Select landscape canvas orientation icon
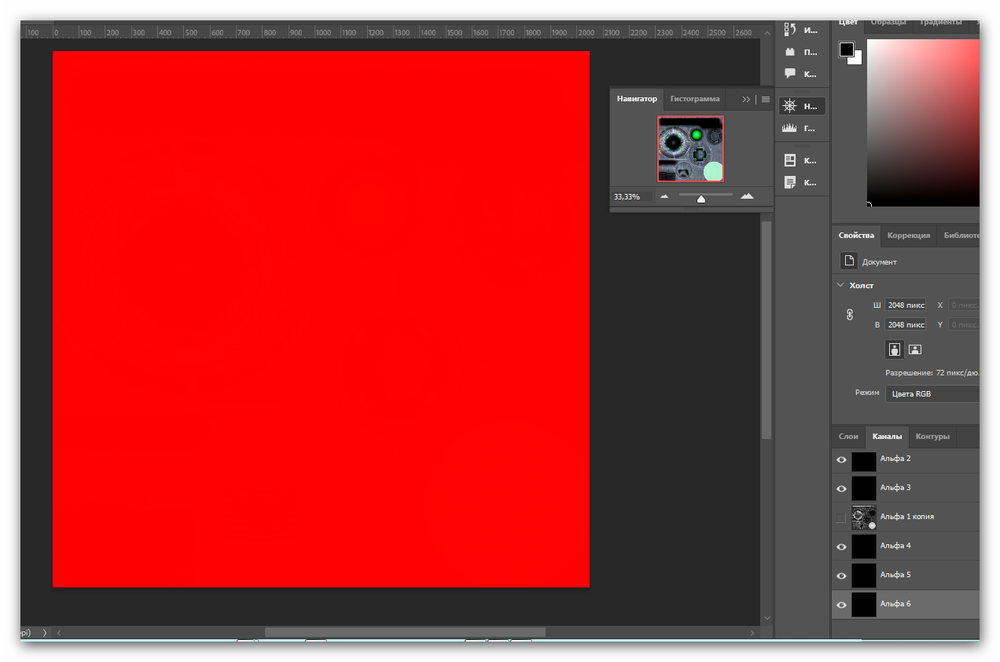Screen dimensions: 1000x662 pos(915,349)
